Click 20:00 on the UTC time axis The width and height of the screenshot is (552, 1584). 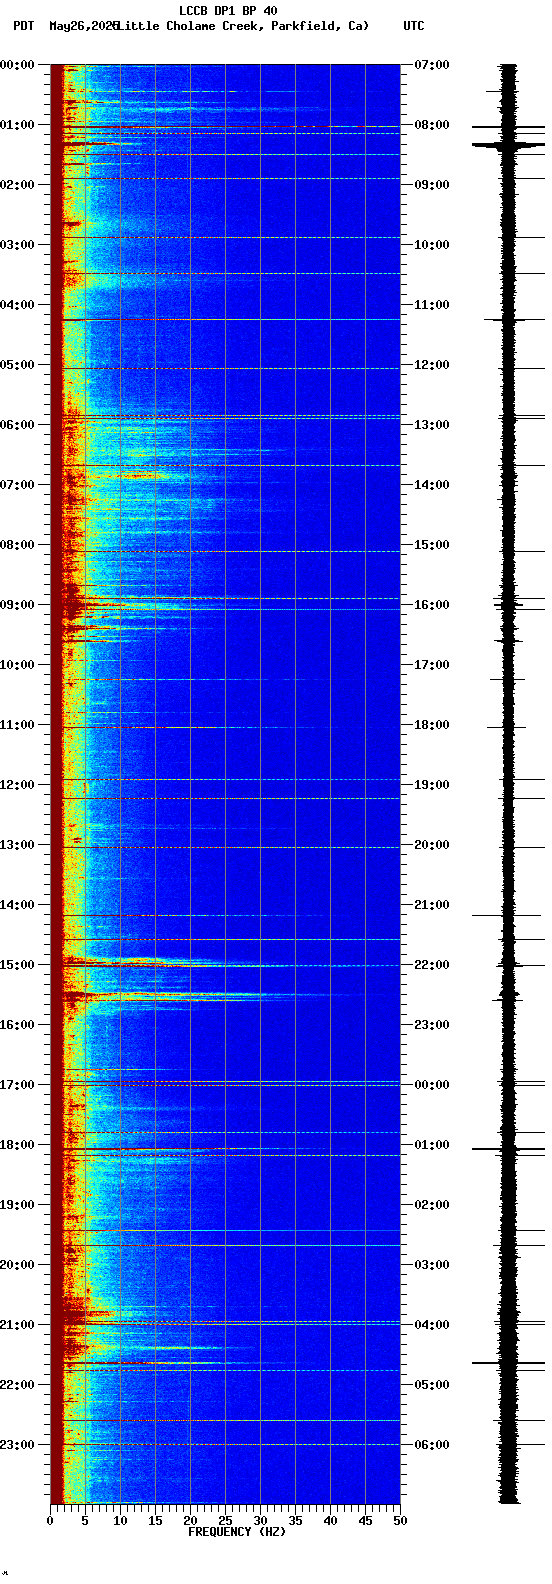(x=432, y=845)
